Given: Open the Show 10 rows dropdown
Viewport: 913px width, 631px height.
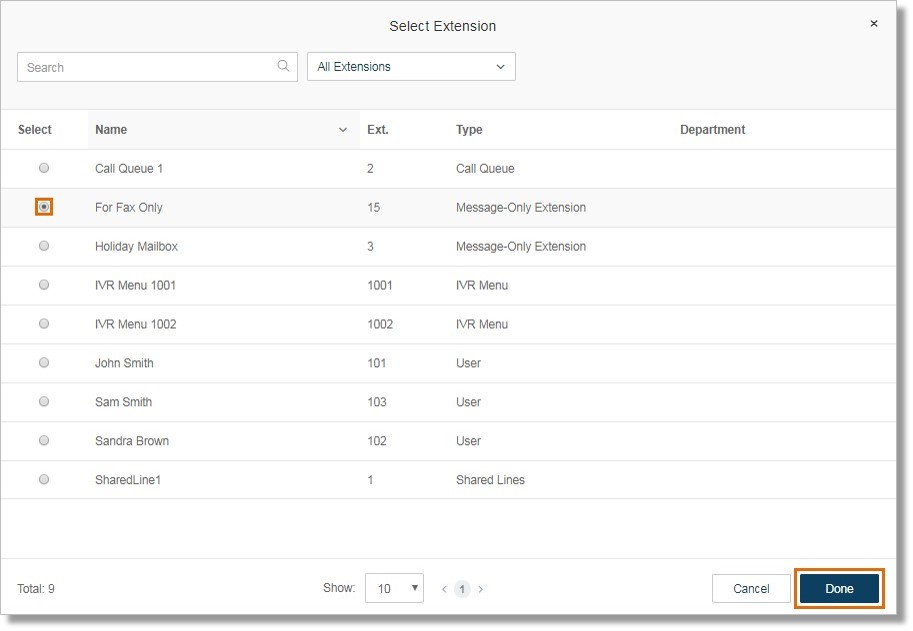Looking at the screenshot, I should point(394,589).
